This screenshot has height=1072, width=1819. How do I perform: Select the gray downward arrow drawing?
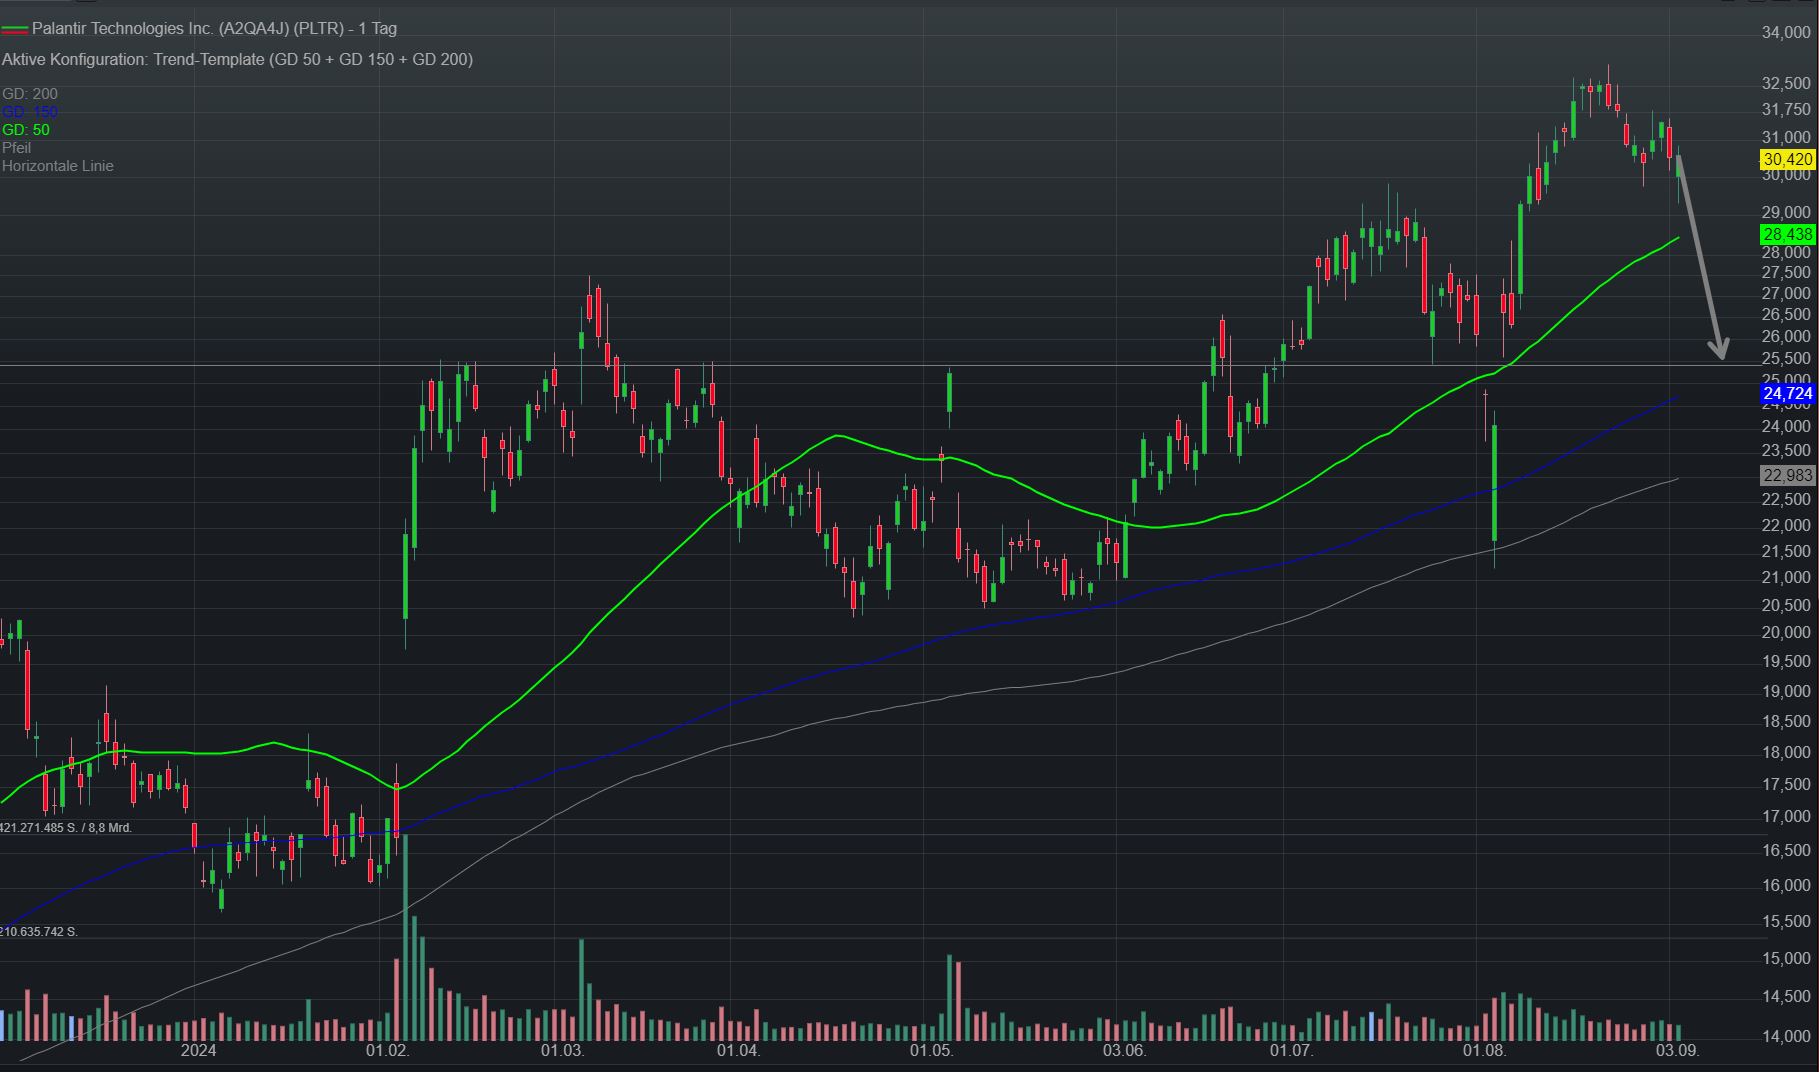pos(1699,258)
